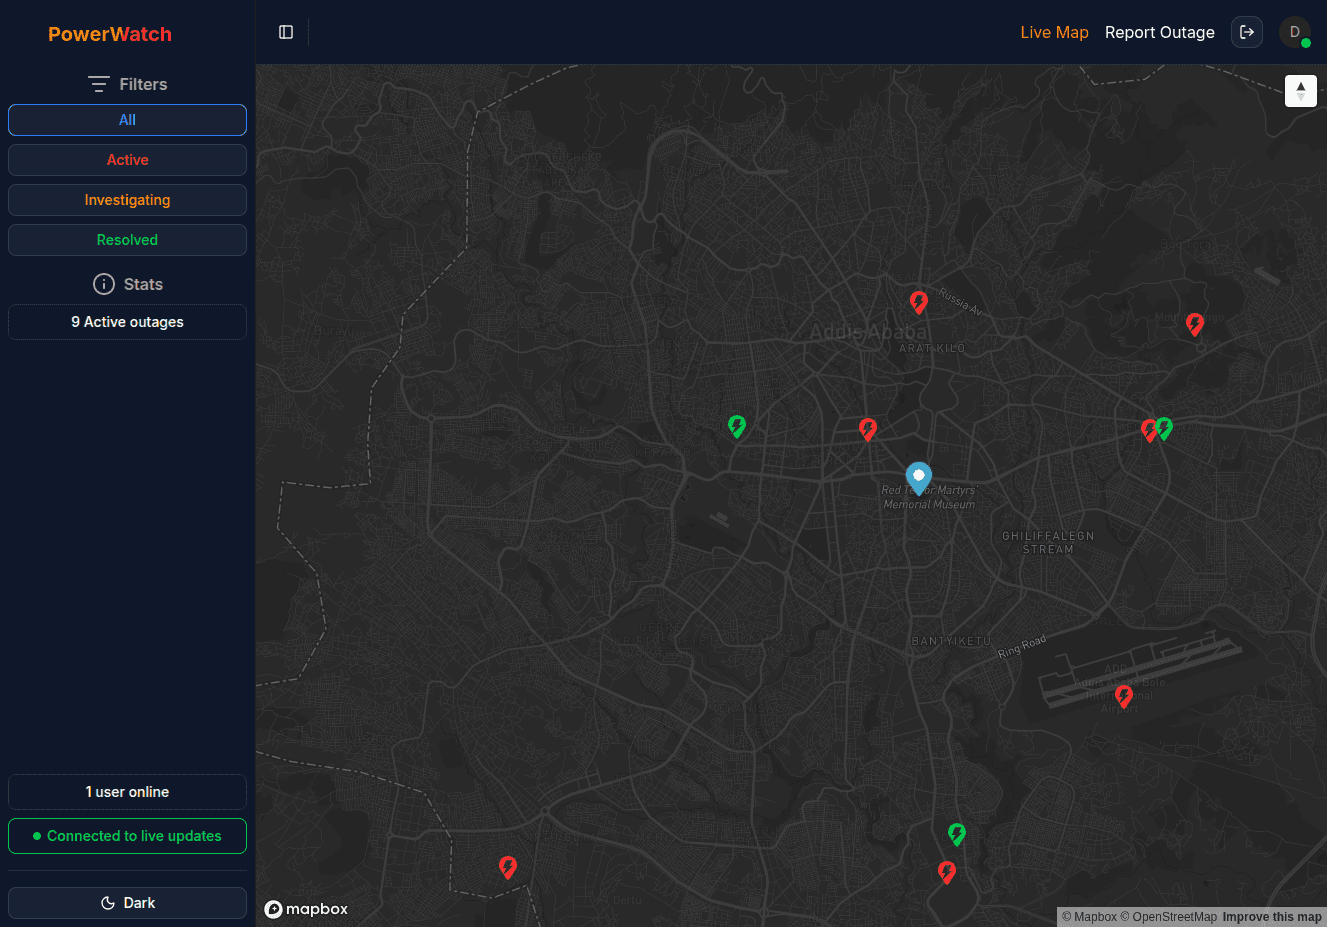Viewport: 1327px width, 927px height.
Task: Select the red outage marker at the airport
Action: coord(1124,696)
